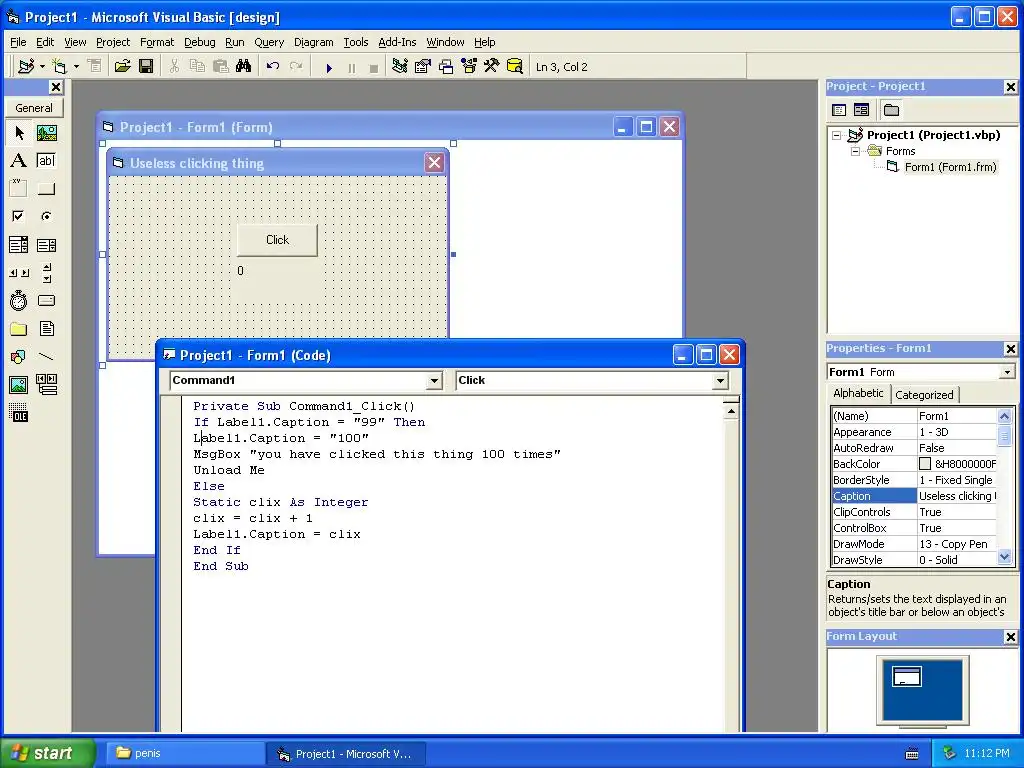Open the Project Explorer toolbar icon
The image size is (1024, 768).
(400, 66)
